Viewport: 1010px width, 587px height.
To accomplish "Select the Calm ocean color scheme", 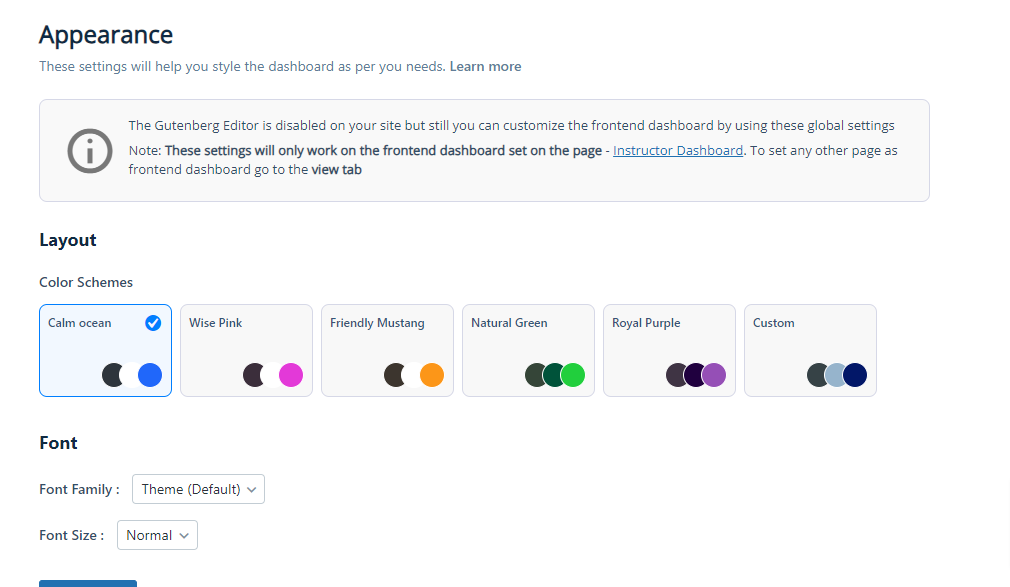I will (105, 350).
